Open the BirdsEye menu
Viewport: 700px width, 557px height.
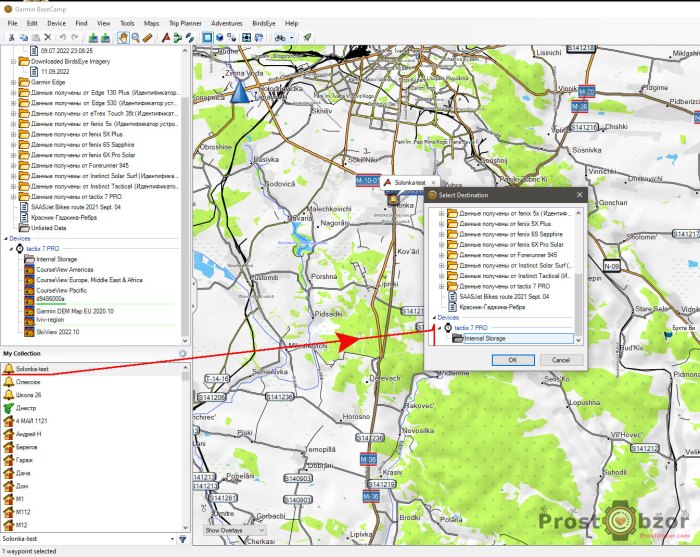(264, 23)
